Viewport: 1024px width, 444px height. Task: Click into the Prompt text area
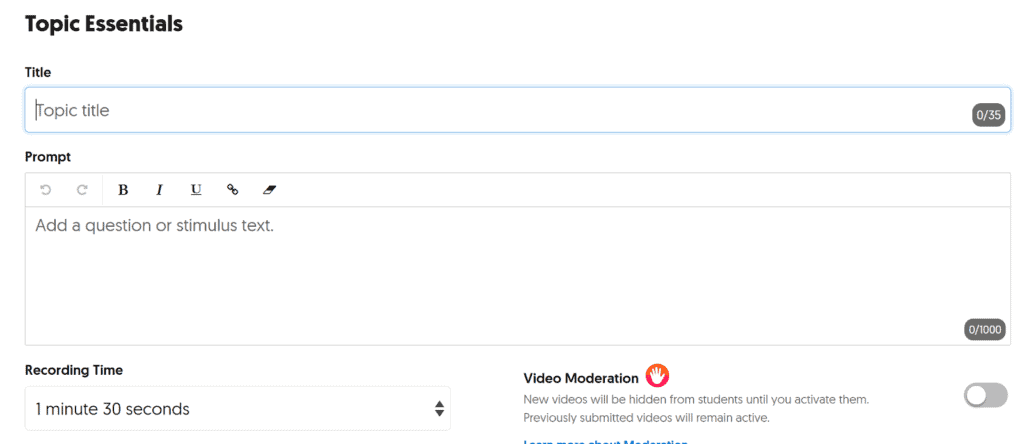pos(518,276)
